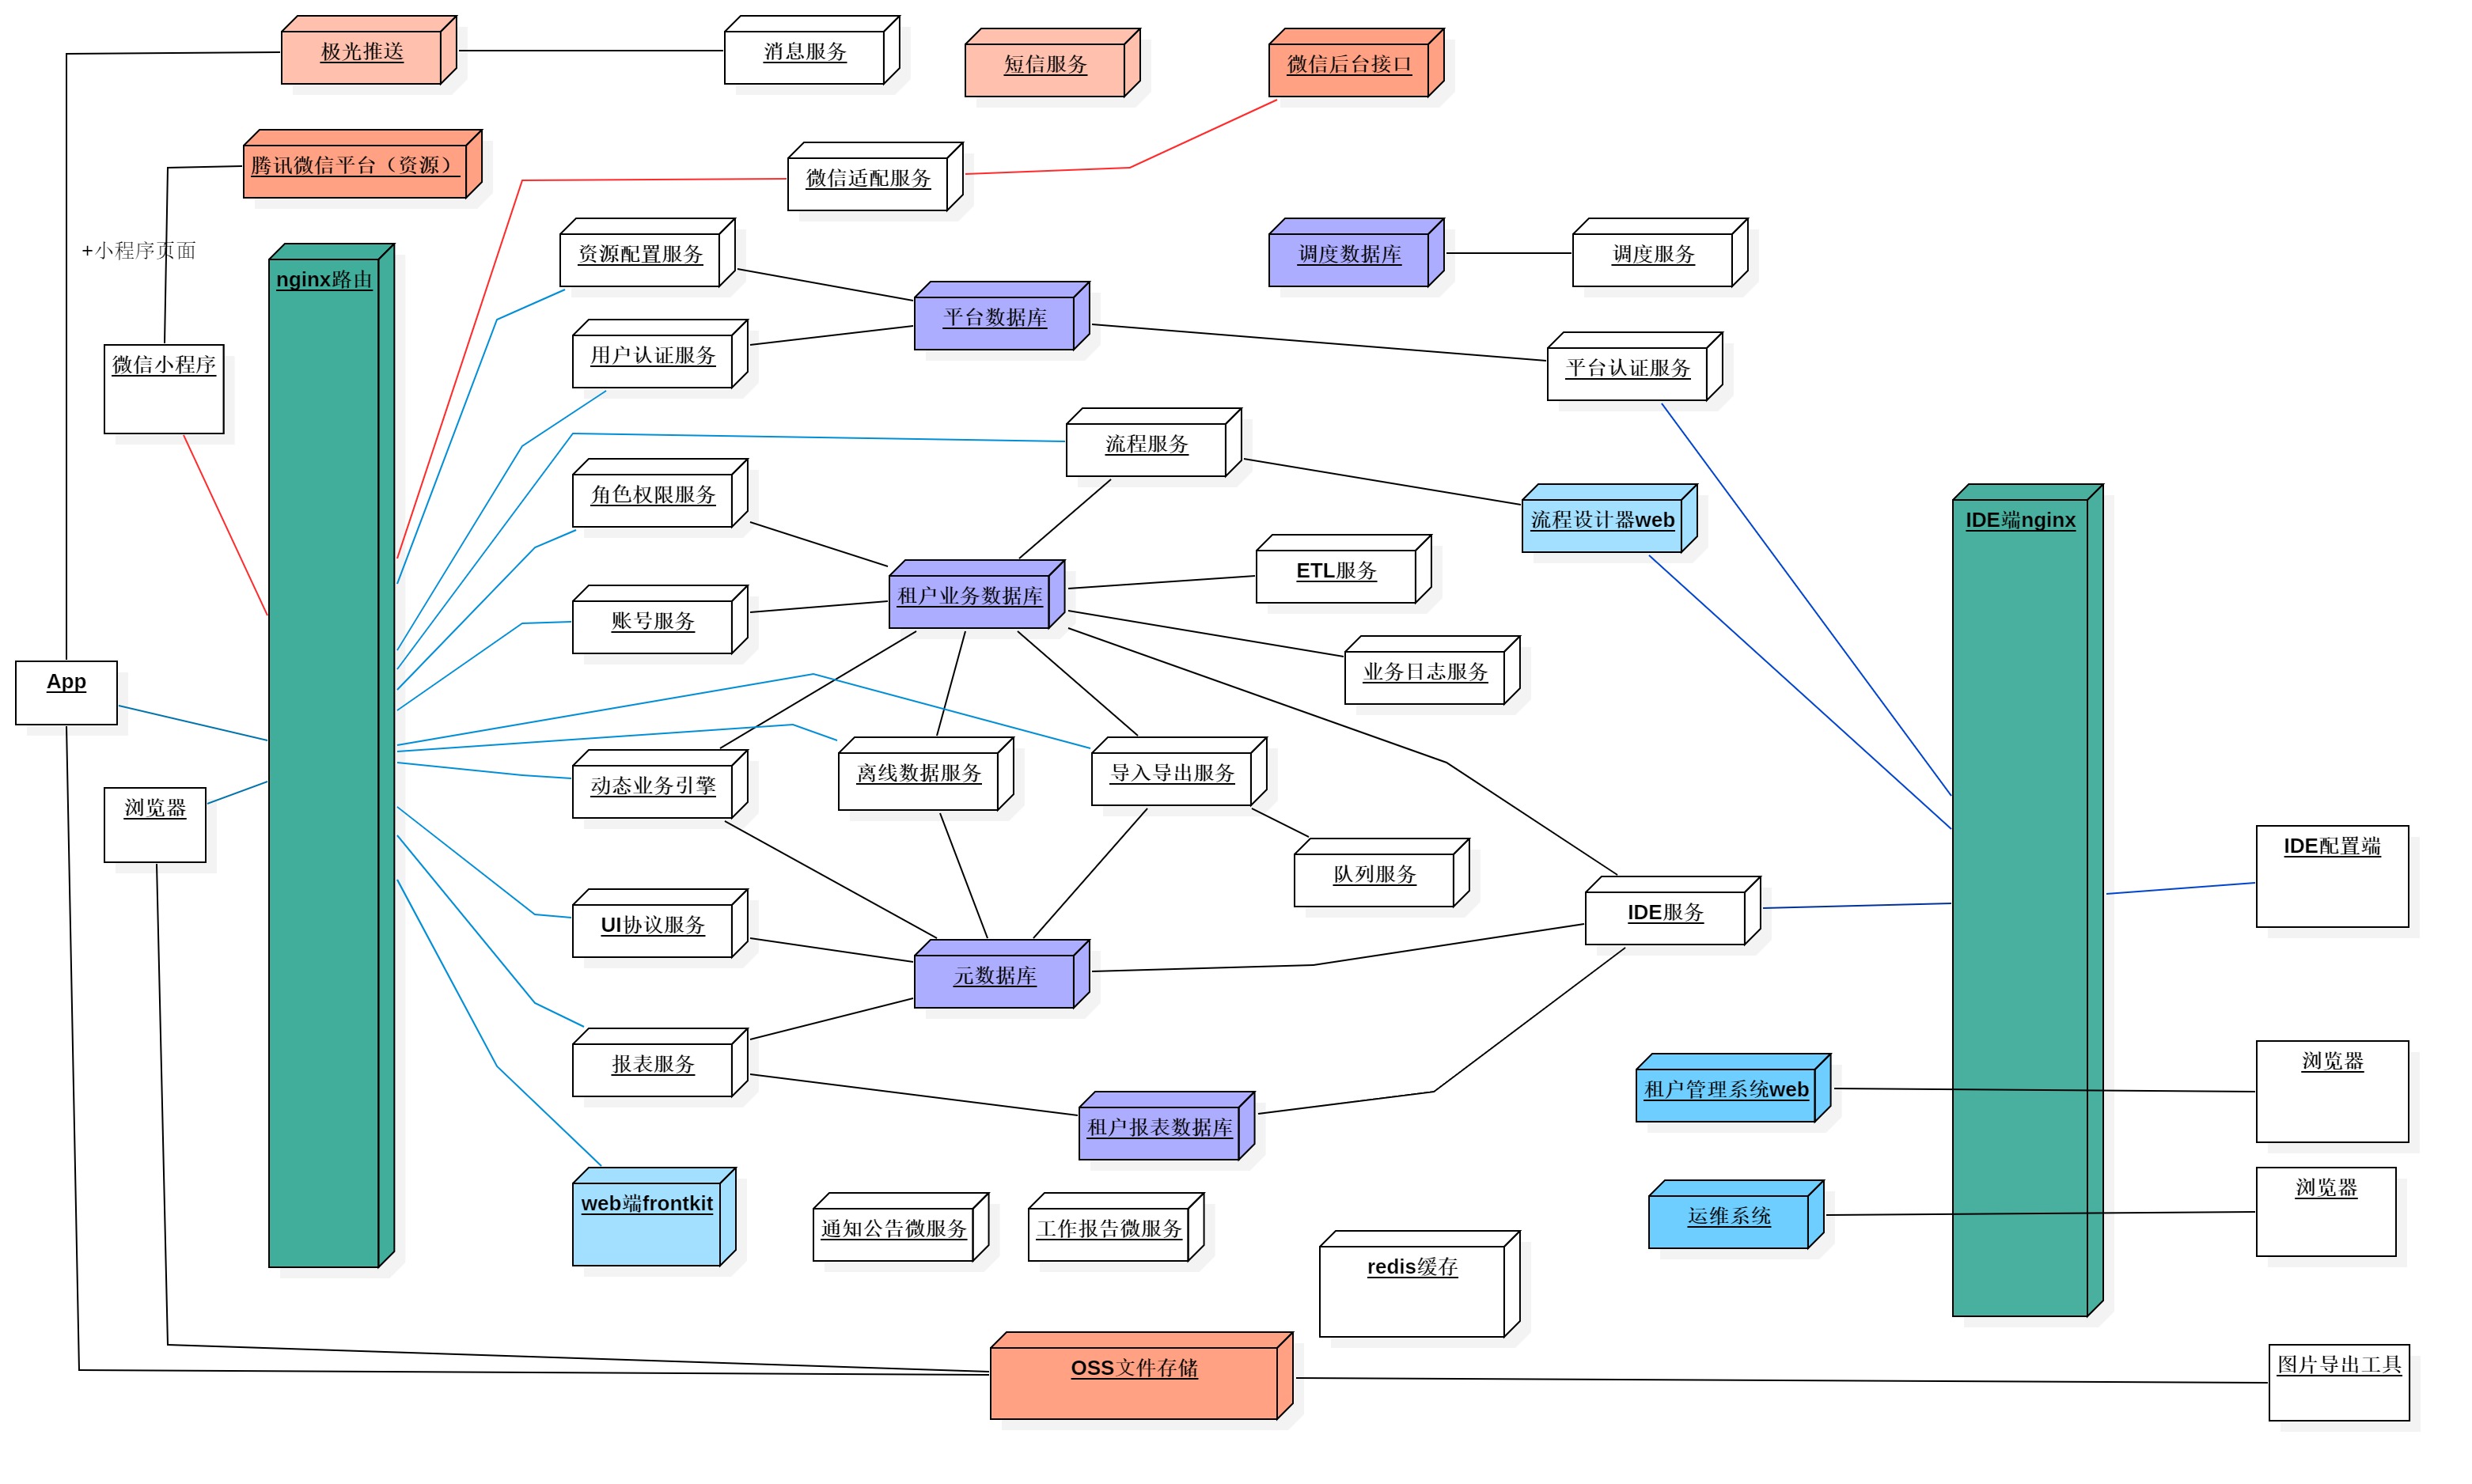The image size is (2472, 1484).
Task: Click the 租户业务数据库 node
Action: click(x=968, y=600)
